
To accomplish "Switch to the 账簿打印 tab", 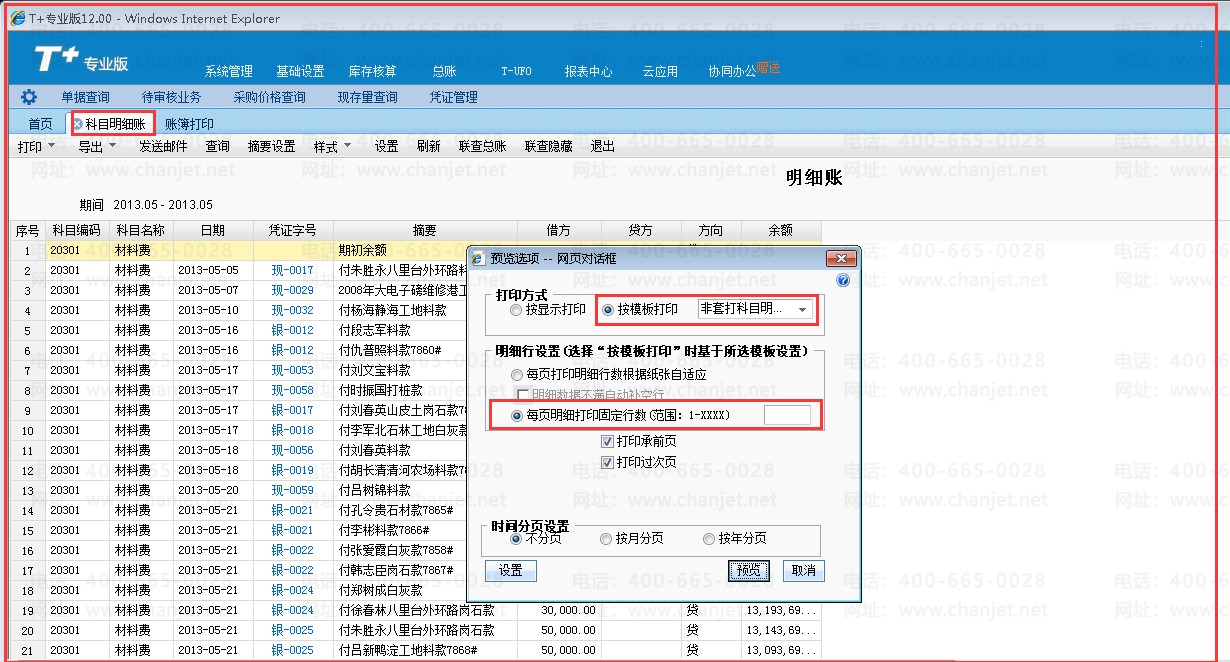I will pyautogui.click(x=189, y=124).
